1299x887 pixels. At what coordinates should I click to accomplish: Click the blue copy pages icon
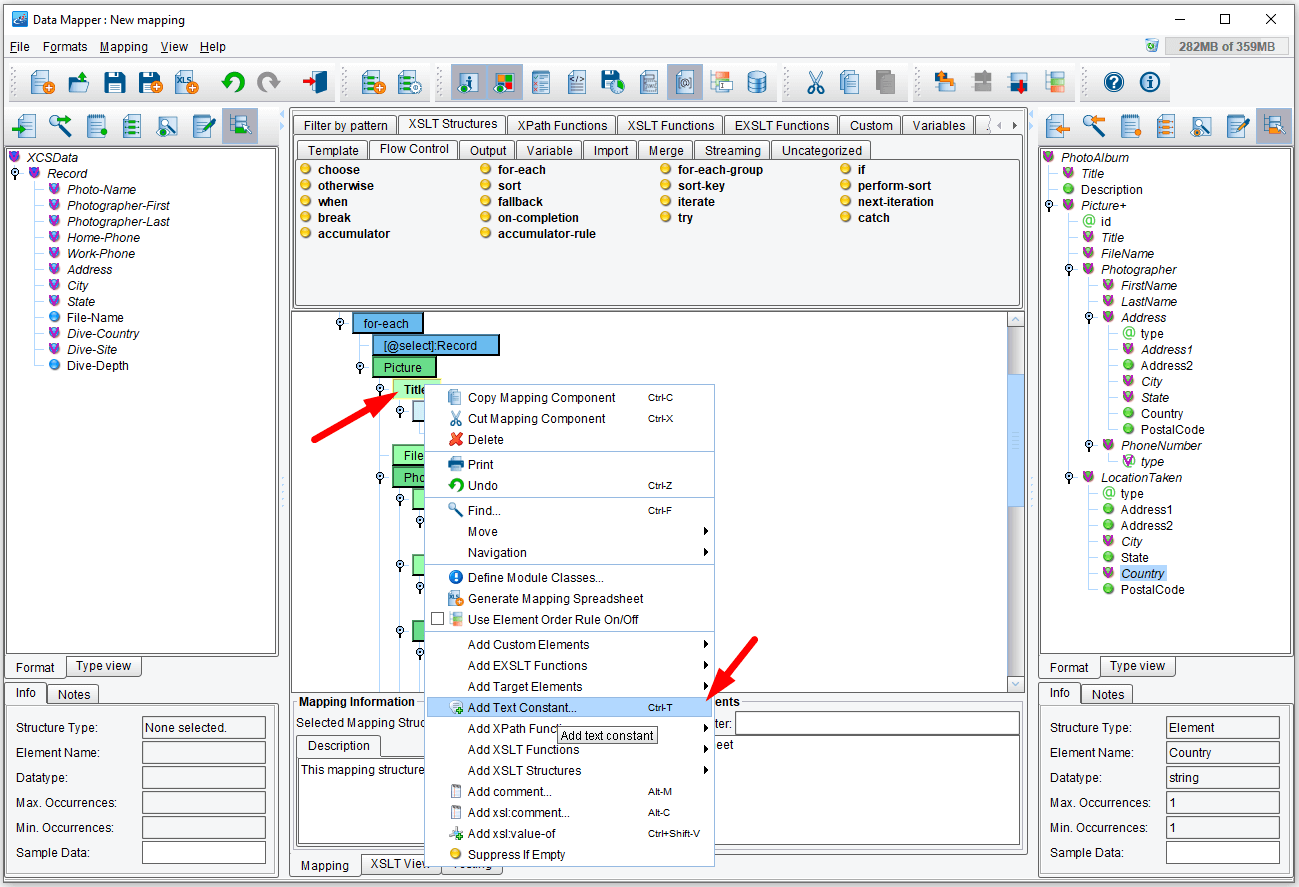[850, 82]
